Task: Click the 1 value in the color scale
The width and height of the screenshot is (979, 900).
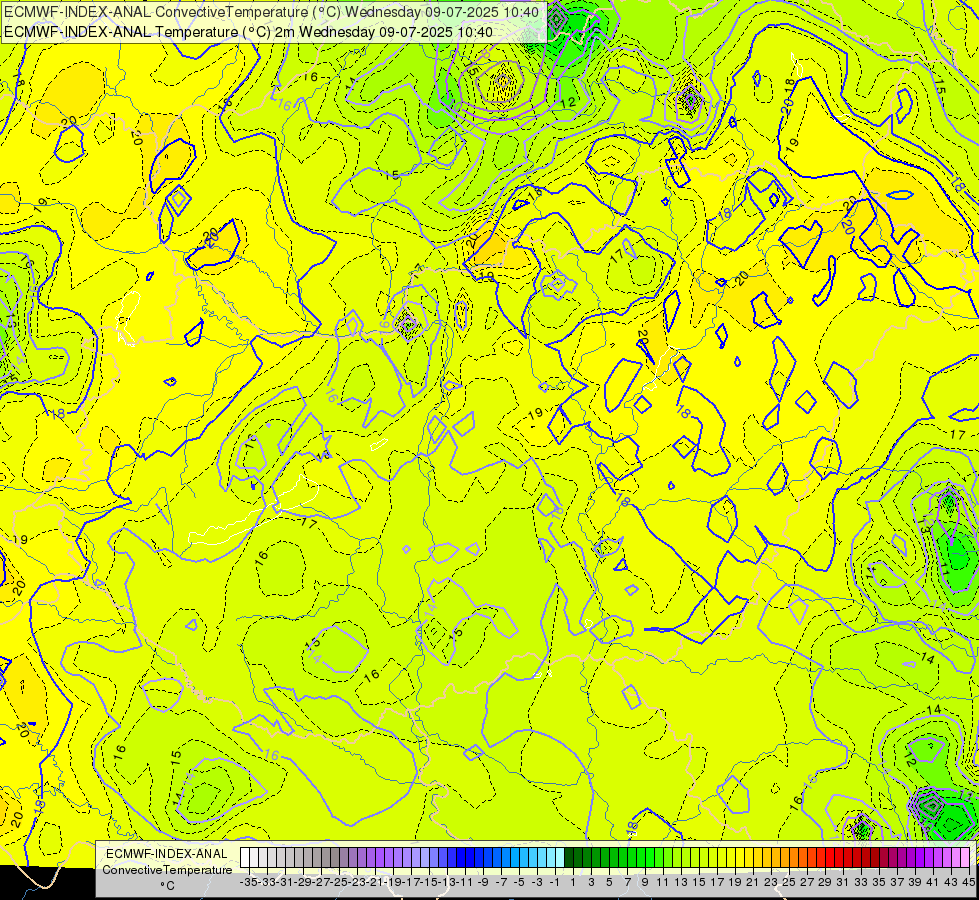Action: (573, 882)
